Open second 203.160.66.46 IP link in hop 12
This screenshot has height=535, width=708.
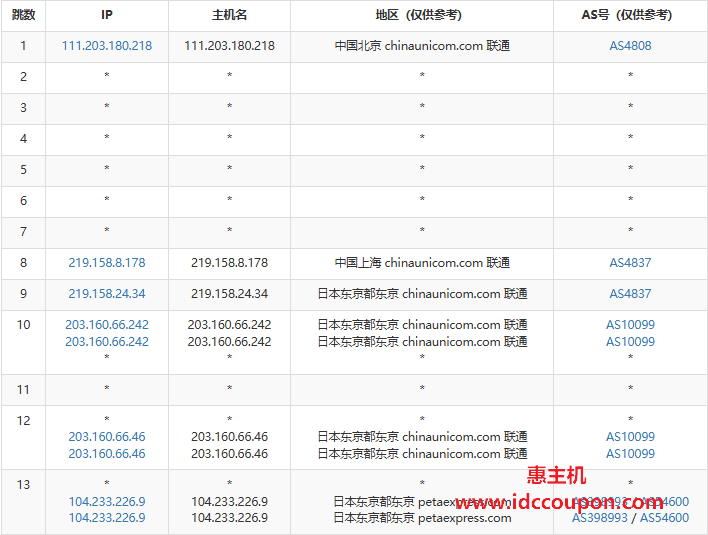click(107, 454)
